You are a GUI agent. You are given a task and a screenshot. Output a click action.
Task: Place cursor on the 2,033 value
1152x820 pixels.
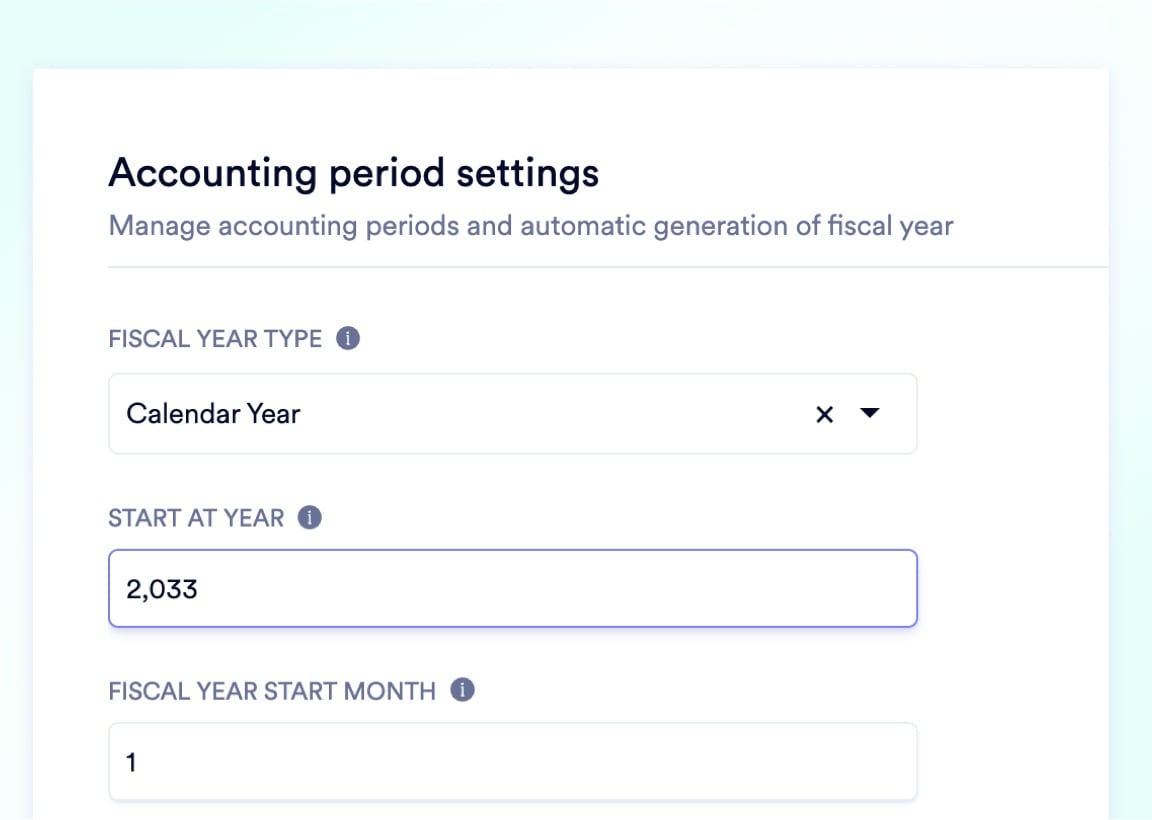pos(162,589)
